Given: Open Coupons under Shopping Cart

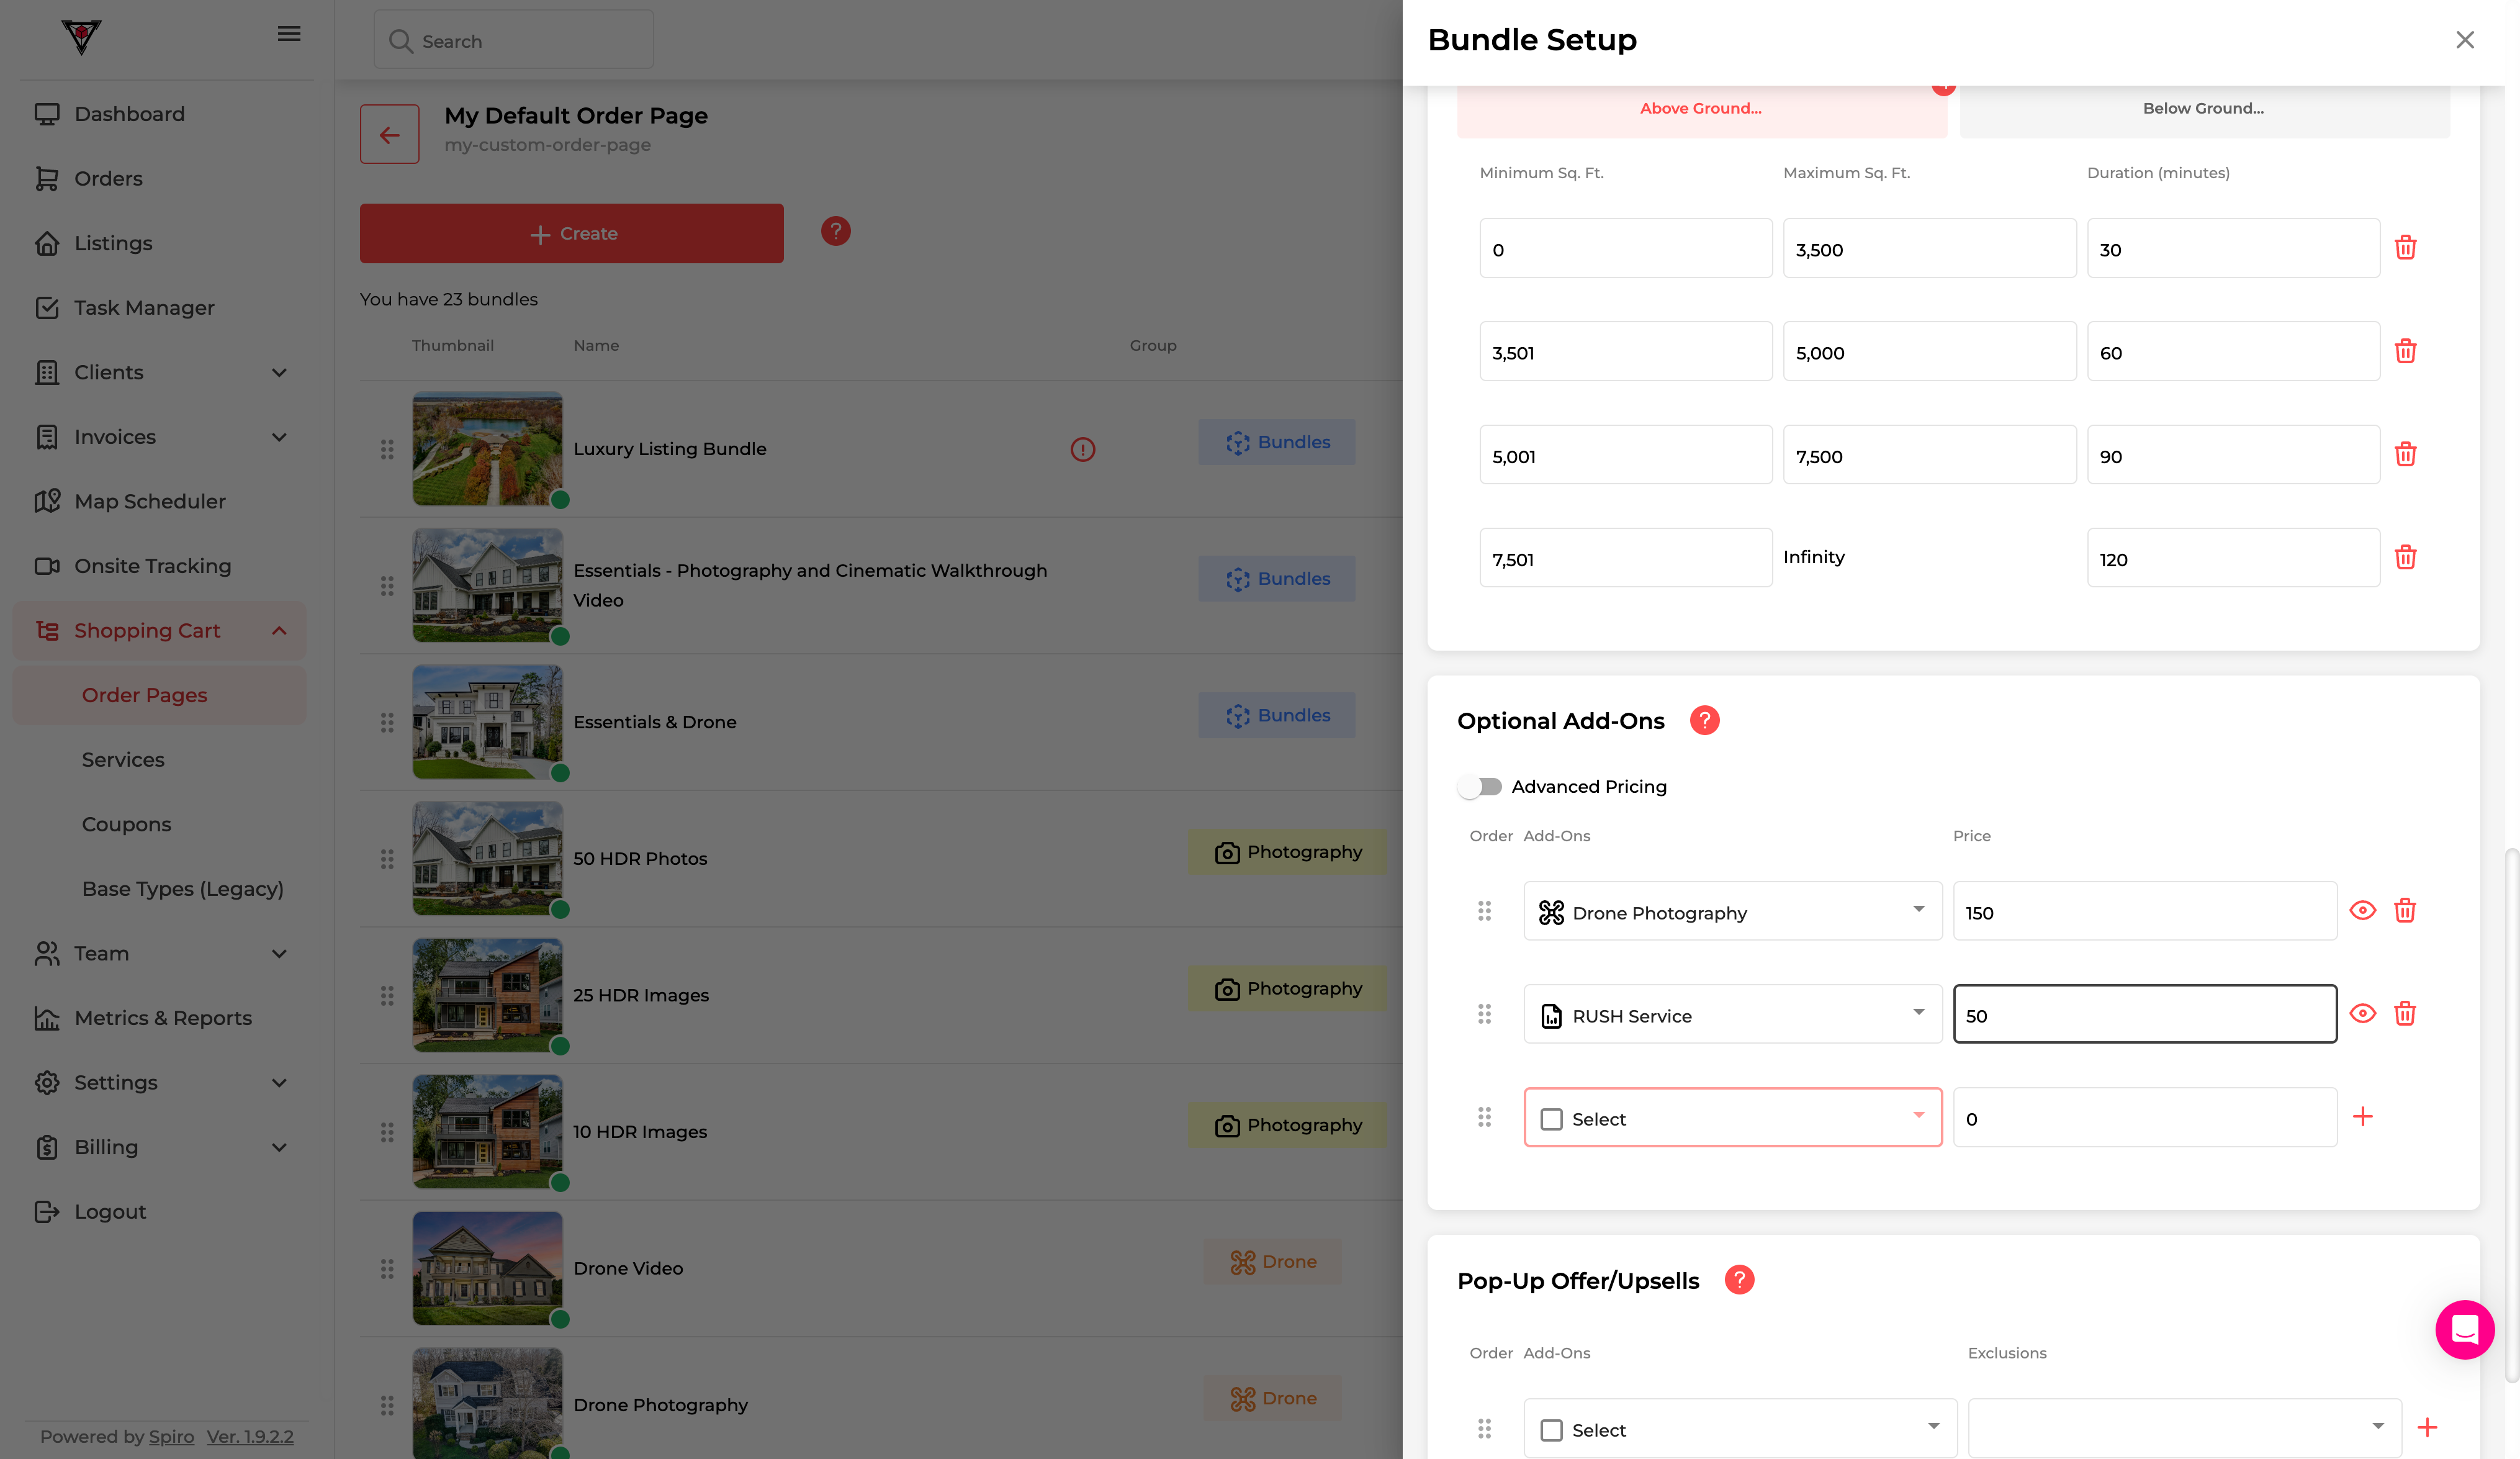Looking at the screenshot, I should (126, 824).
